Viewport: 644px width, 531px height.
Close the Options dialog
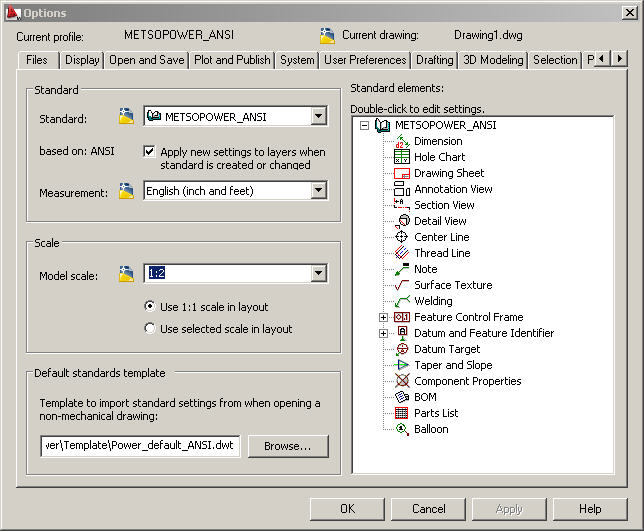(x=630, y=13)
